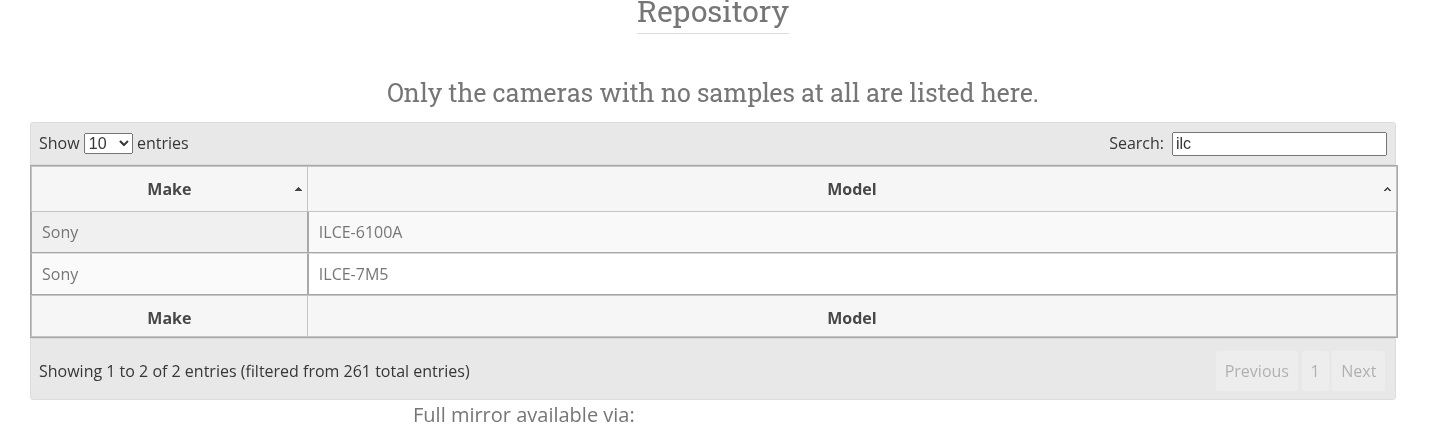Click the "Full mirror available via:" text
The width and height of the screenshot is (1430, 434).
tap(523, 415)
